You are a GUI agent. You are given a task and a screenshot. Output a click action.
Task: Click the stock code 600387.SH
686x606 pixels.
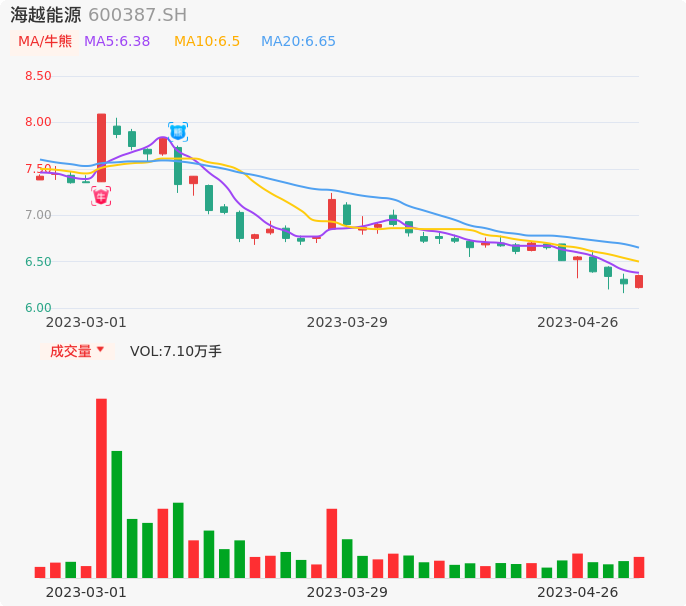click(x=138, y=15)
